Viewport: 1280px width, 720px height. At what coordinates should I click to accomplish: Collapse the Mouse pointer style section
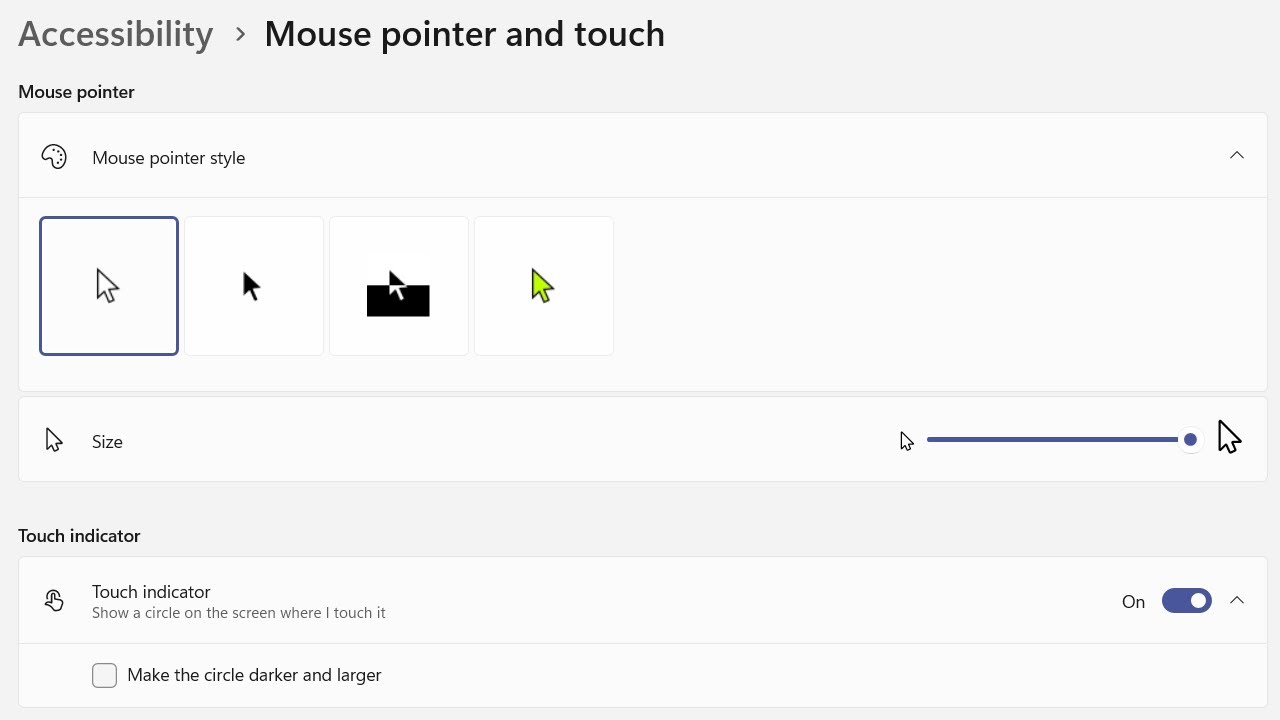coord(1237,155)
